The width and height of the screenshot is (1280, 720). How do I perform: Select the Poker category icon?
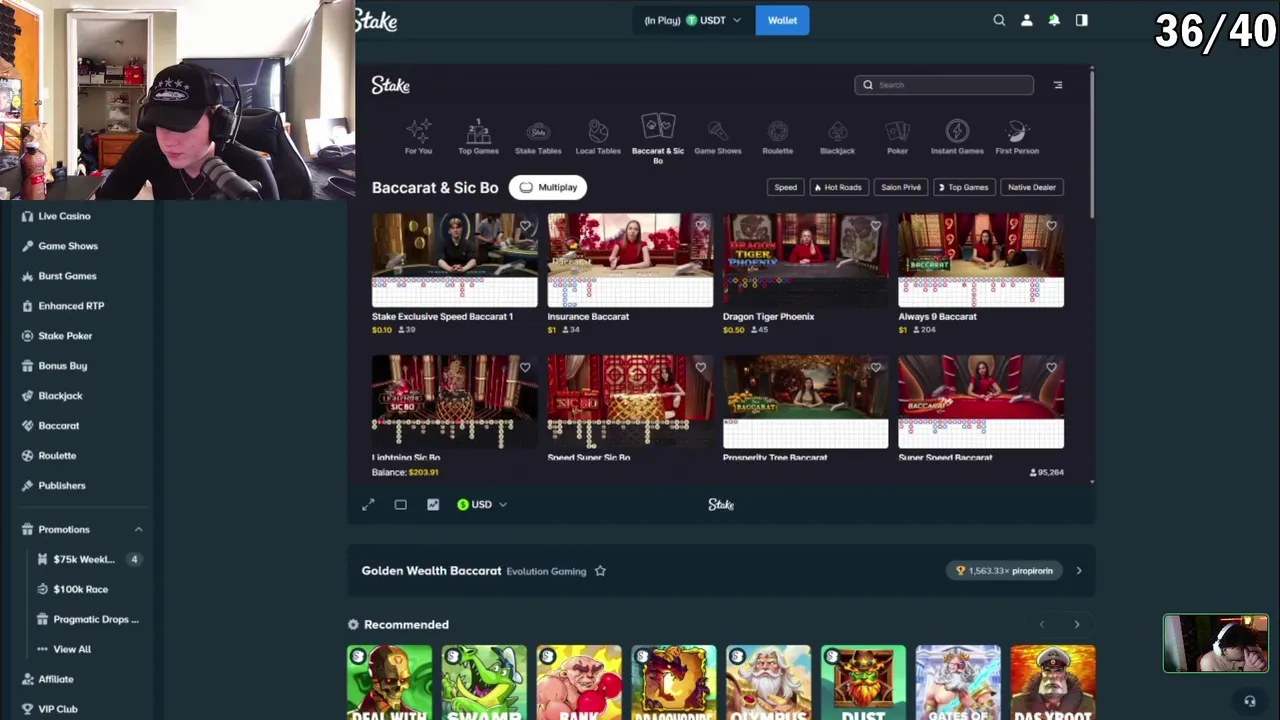click(897, 136)
